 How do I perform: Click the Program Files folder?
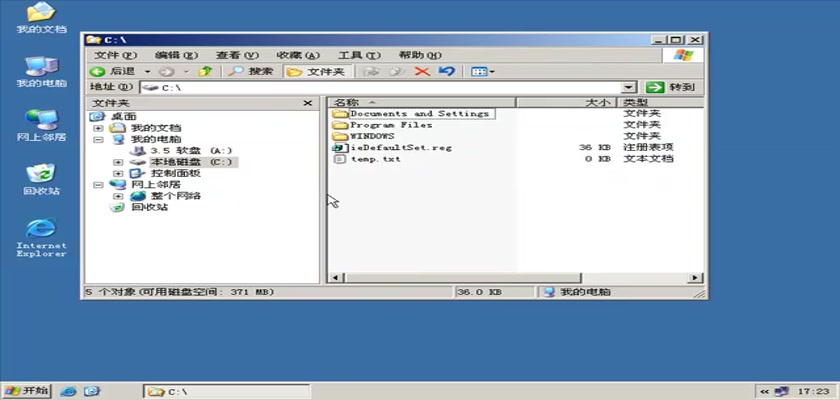click(390, 125)
